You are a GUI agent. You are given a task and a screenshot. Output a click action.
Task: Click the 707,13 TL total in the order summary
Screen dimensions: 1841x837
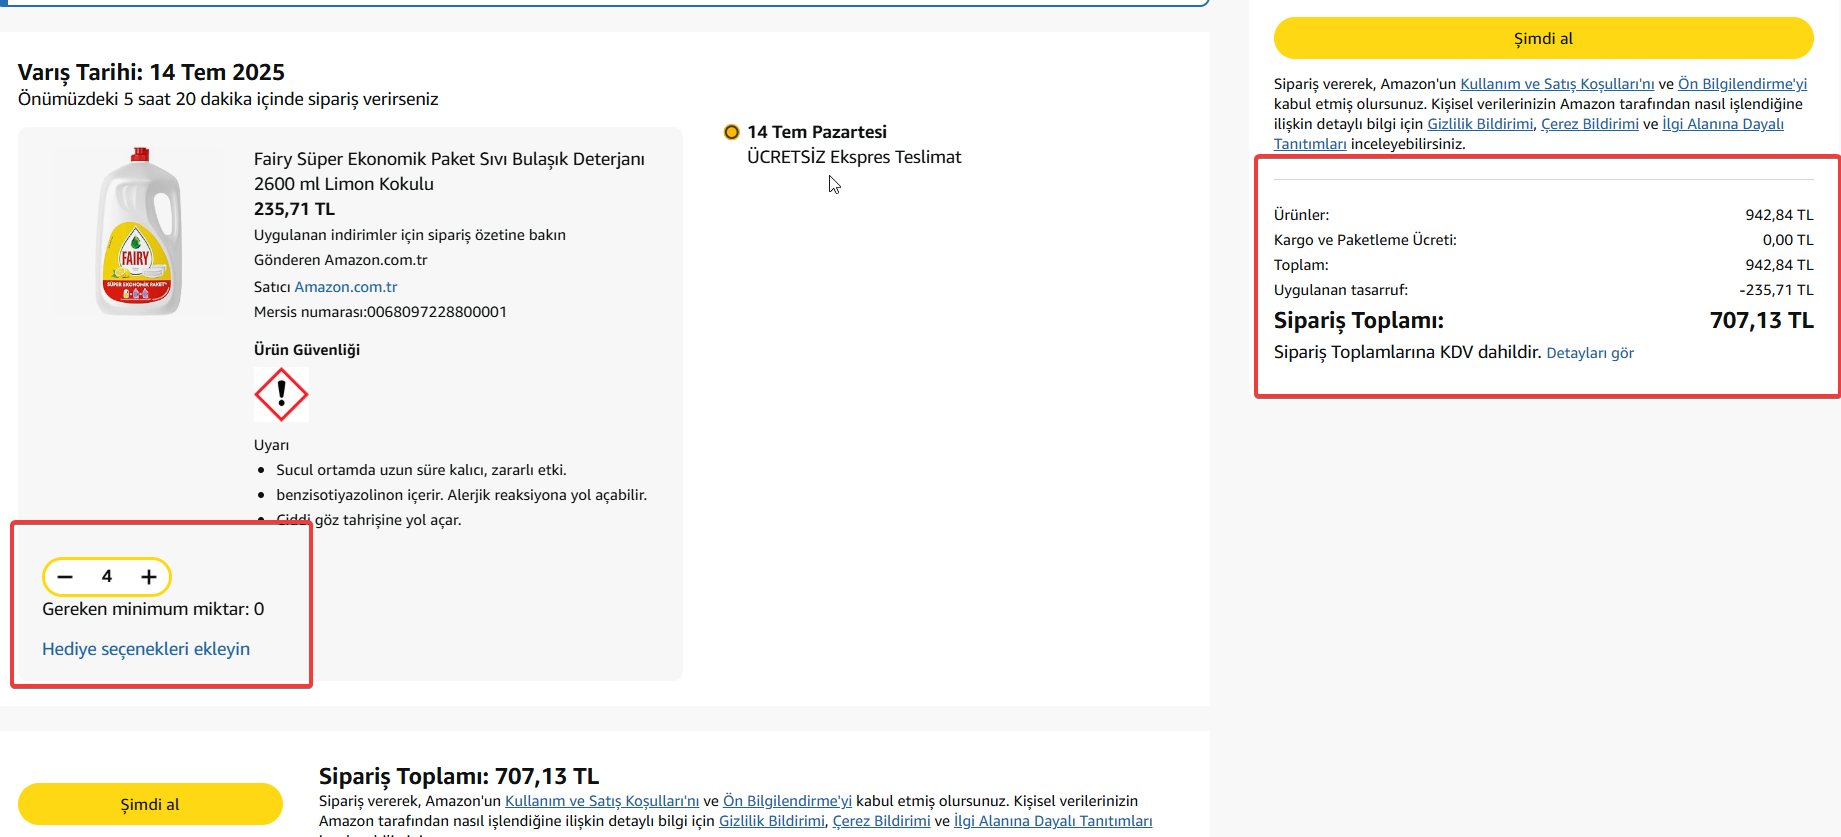1761,320
